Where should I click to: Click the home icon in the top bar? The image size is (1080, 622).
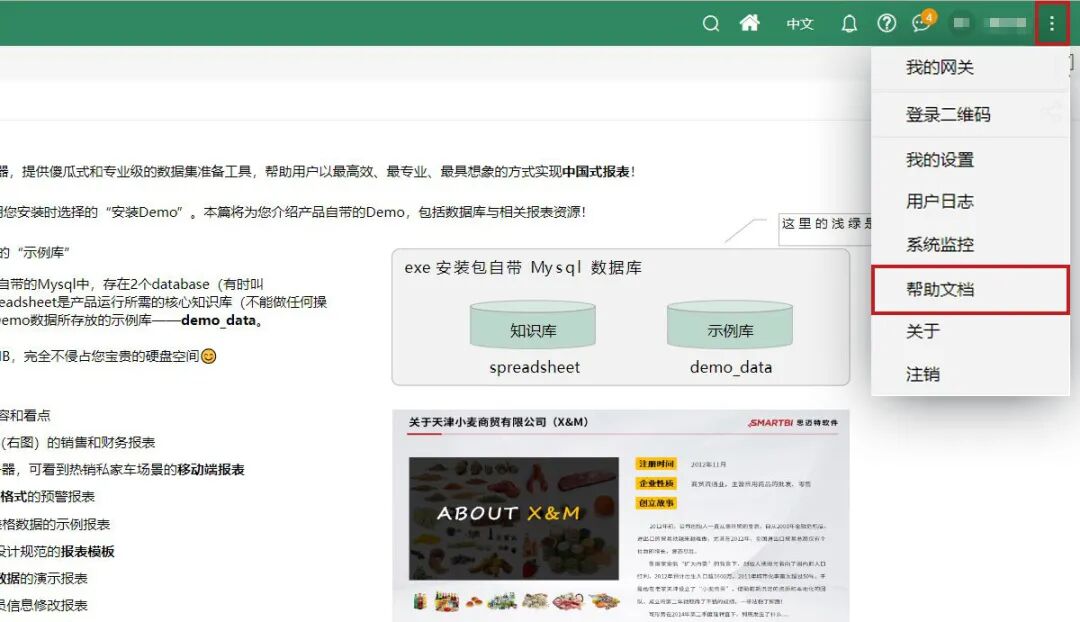(x=749, y=23)
